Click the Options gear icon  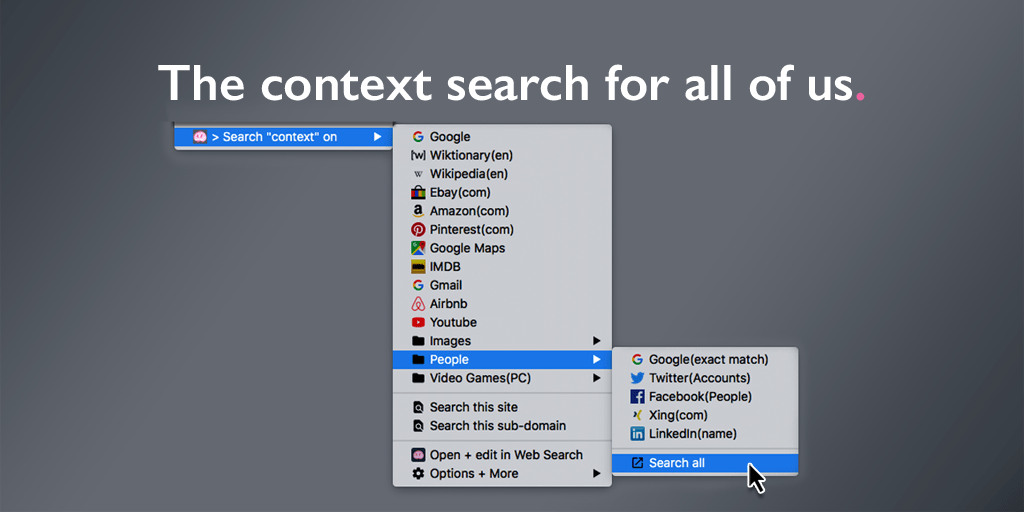(x=418, y=473)
